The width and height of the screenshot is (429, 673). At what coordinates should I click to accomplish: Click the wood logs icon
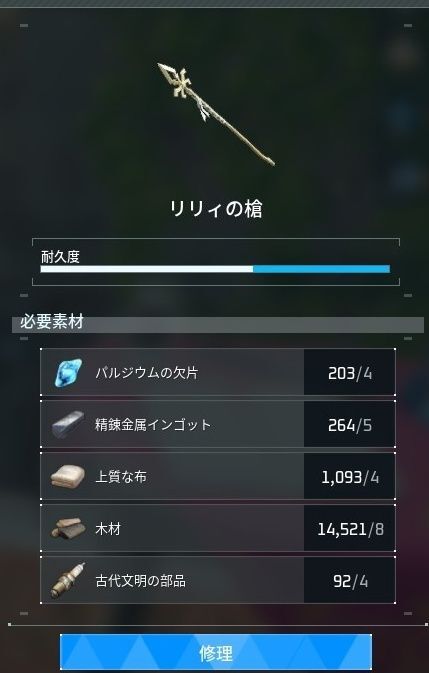click(x=68, y=528)
